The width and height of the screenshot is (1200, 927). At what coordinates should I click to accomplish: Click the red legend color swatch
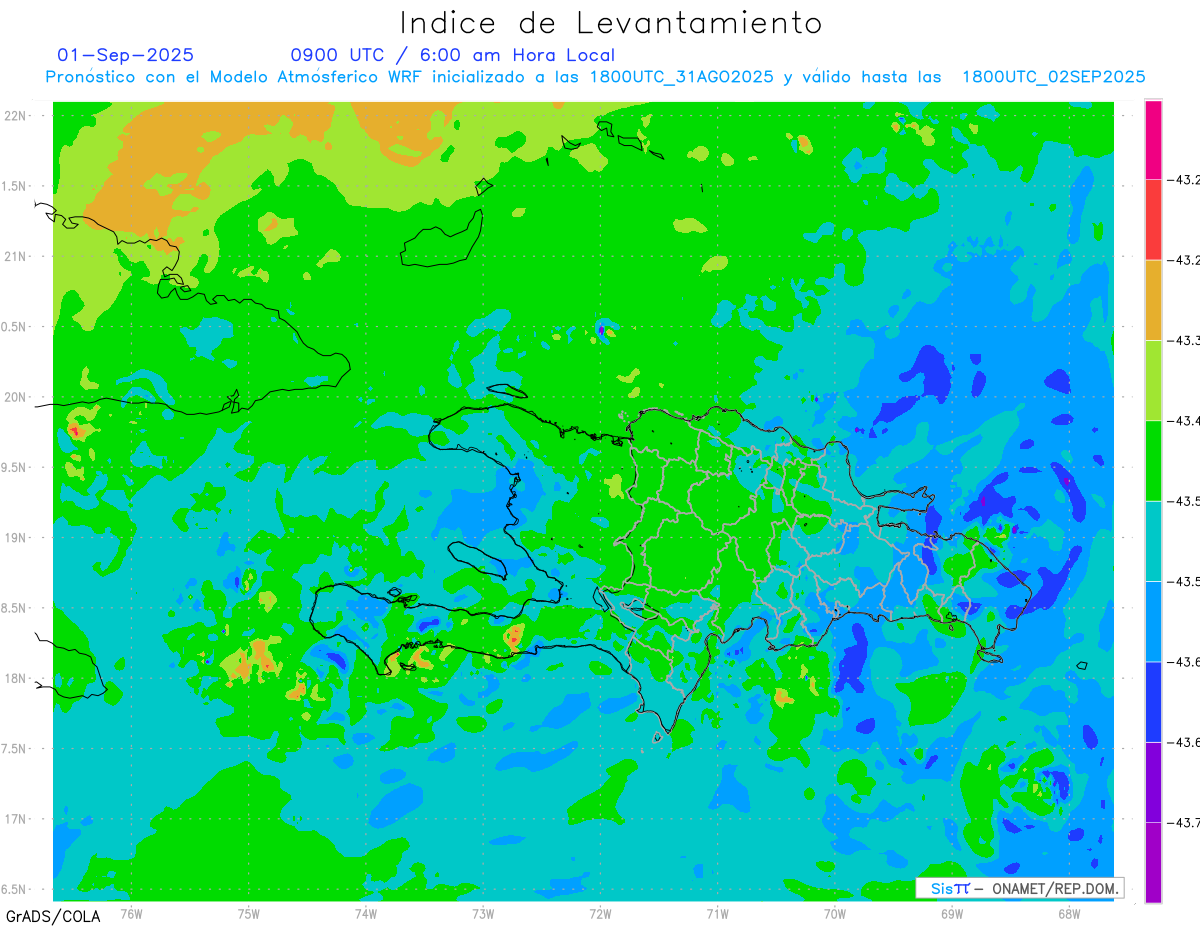(1153, 220)
